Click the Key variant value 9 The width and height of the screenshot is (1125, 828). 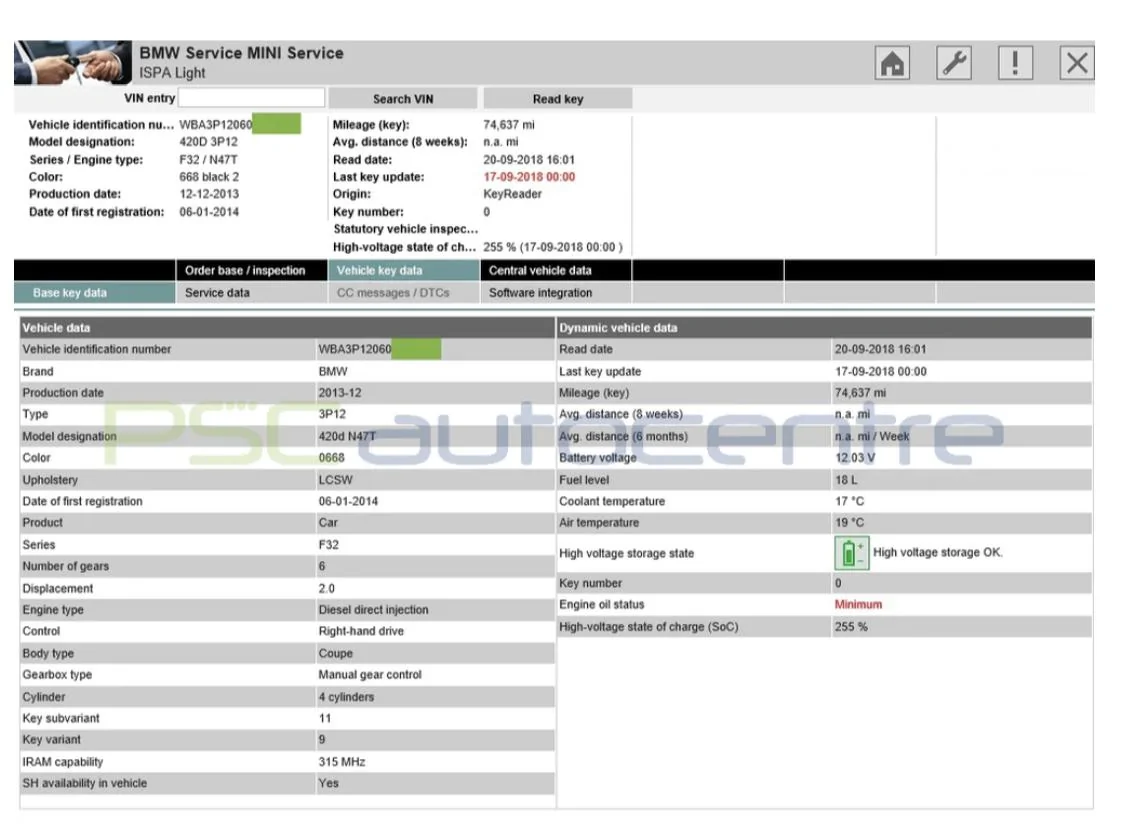[322, 740]
